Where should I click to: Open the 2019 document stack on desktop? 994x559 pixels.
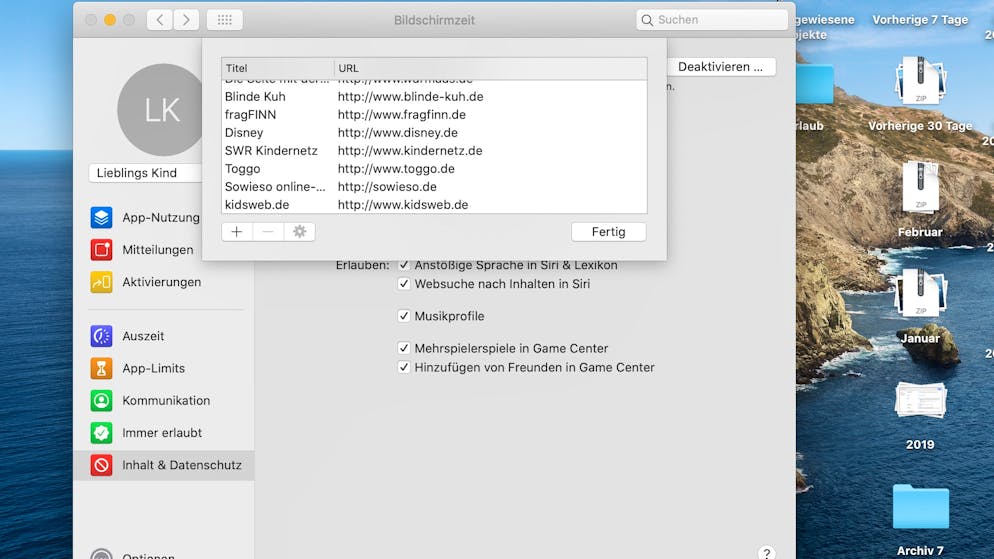coord(920,400)
